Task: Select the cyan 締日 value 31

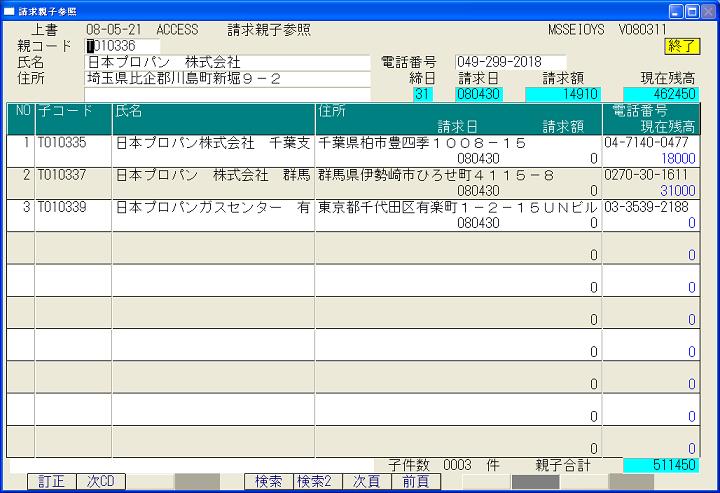Action: tap(422, 94)
